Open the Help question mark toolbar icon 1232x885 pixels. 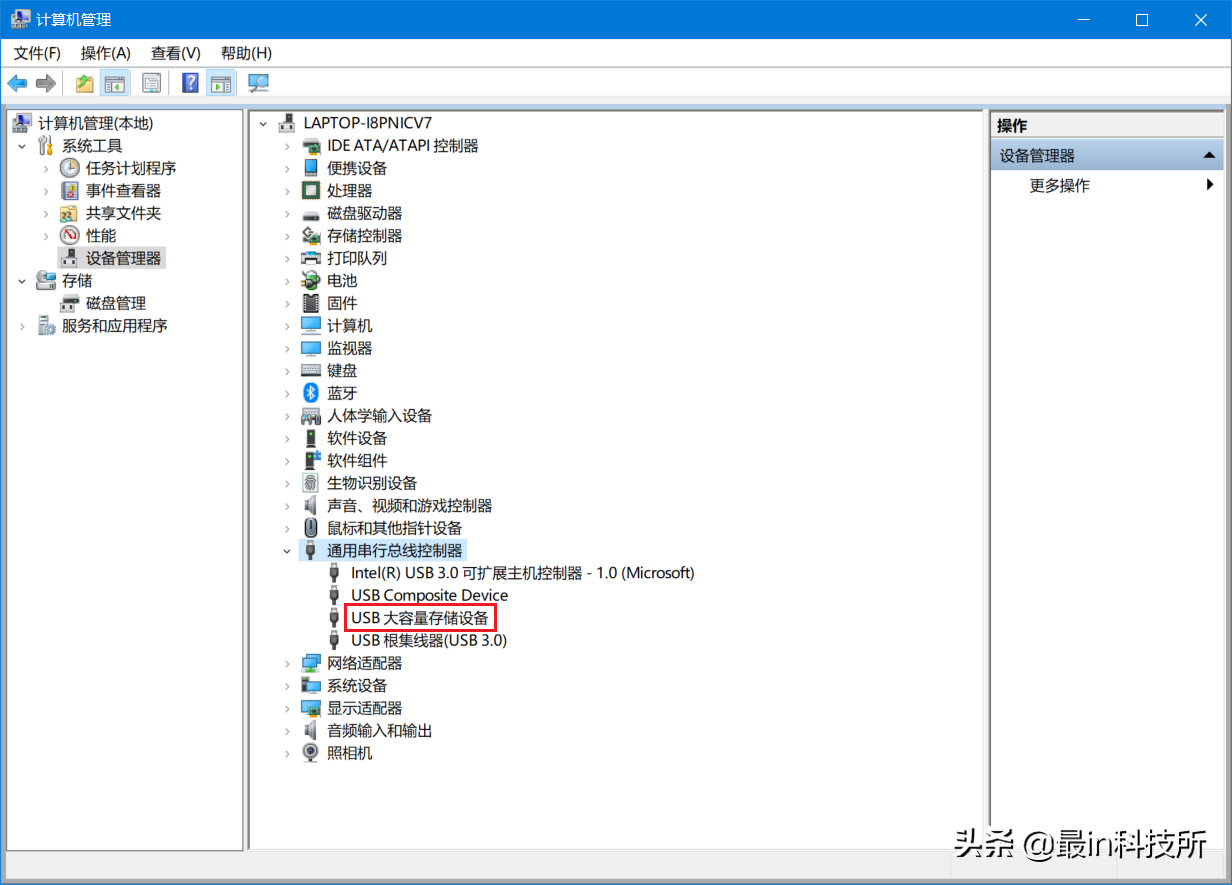(190, 83)
